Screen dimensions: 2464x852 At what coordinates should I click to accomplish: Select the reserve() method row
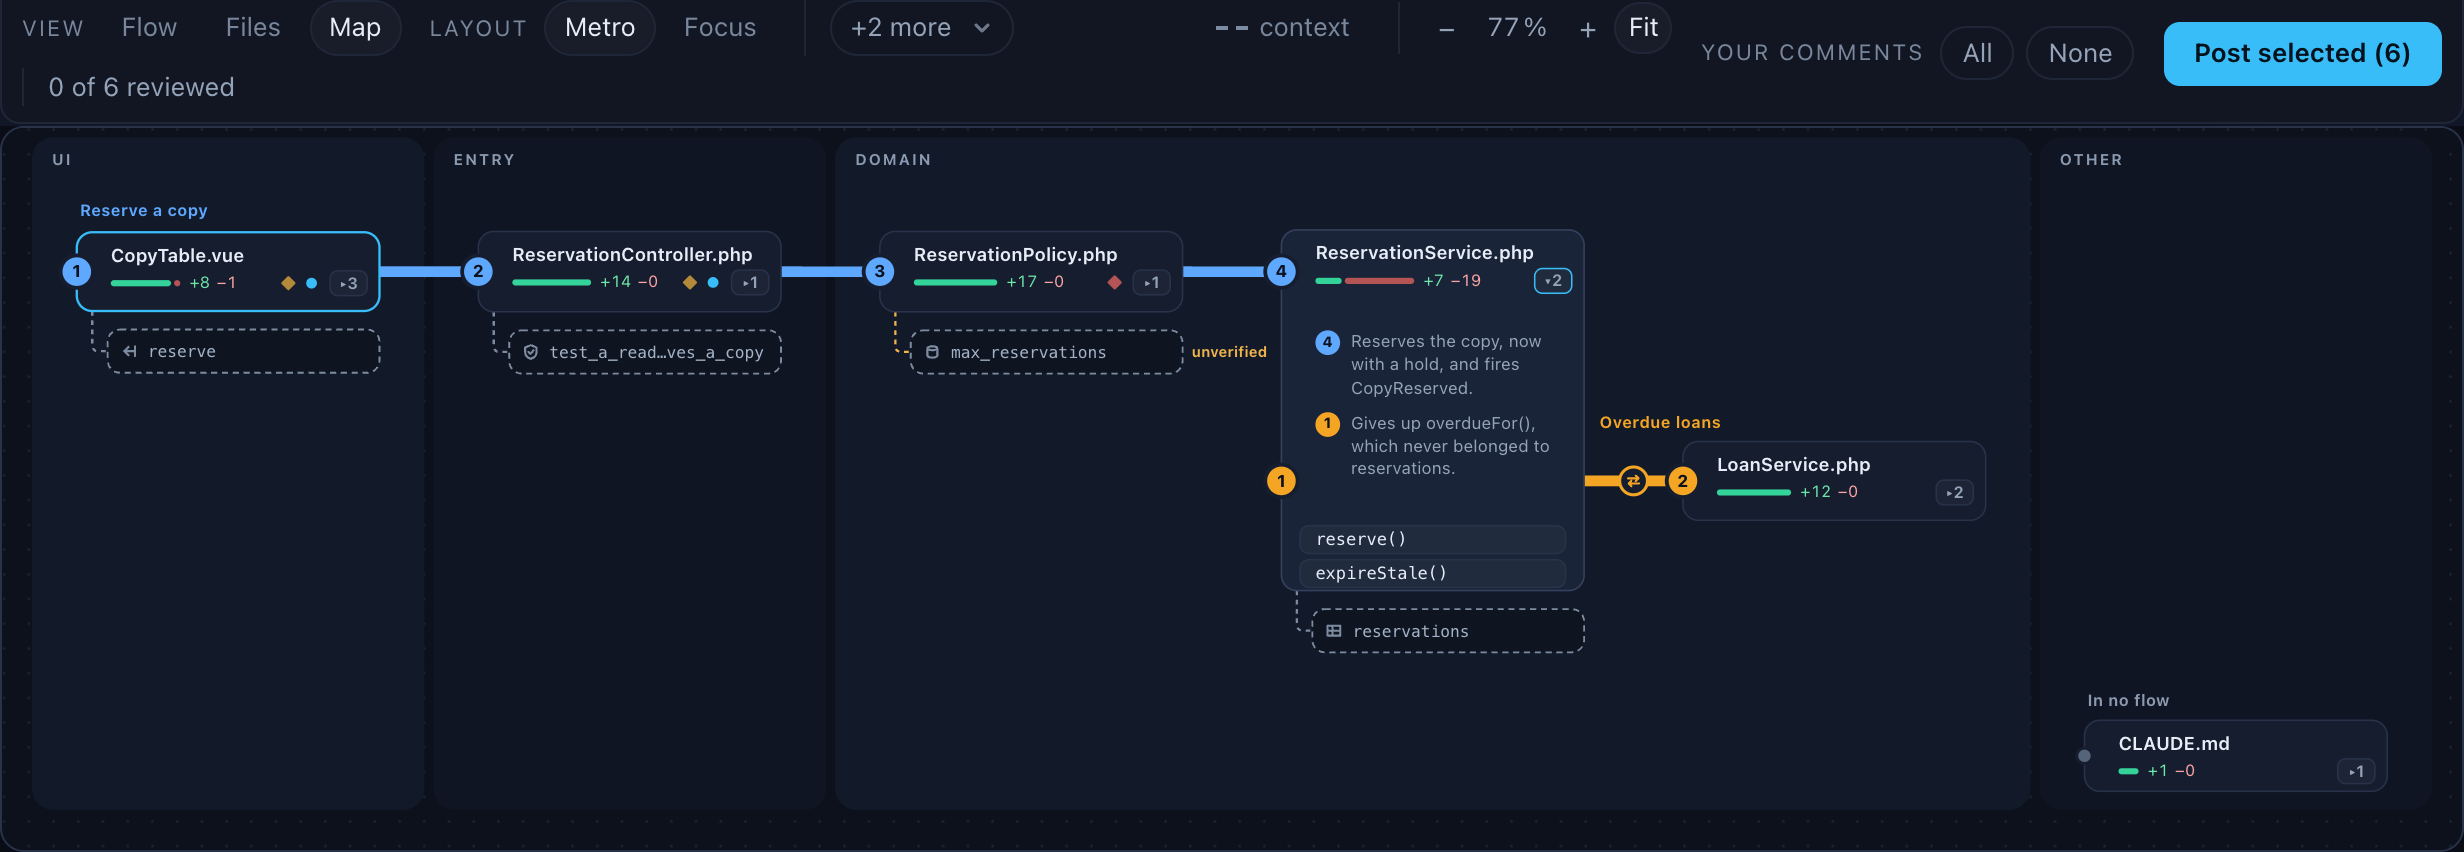pos(1432,539)
